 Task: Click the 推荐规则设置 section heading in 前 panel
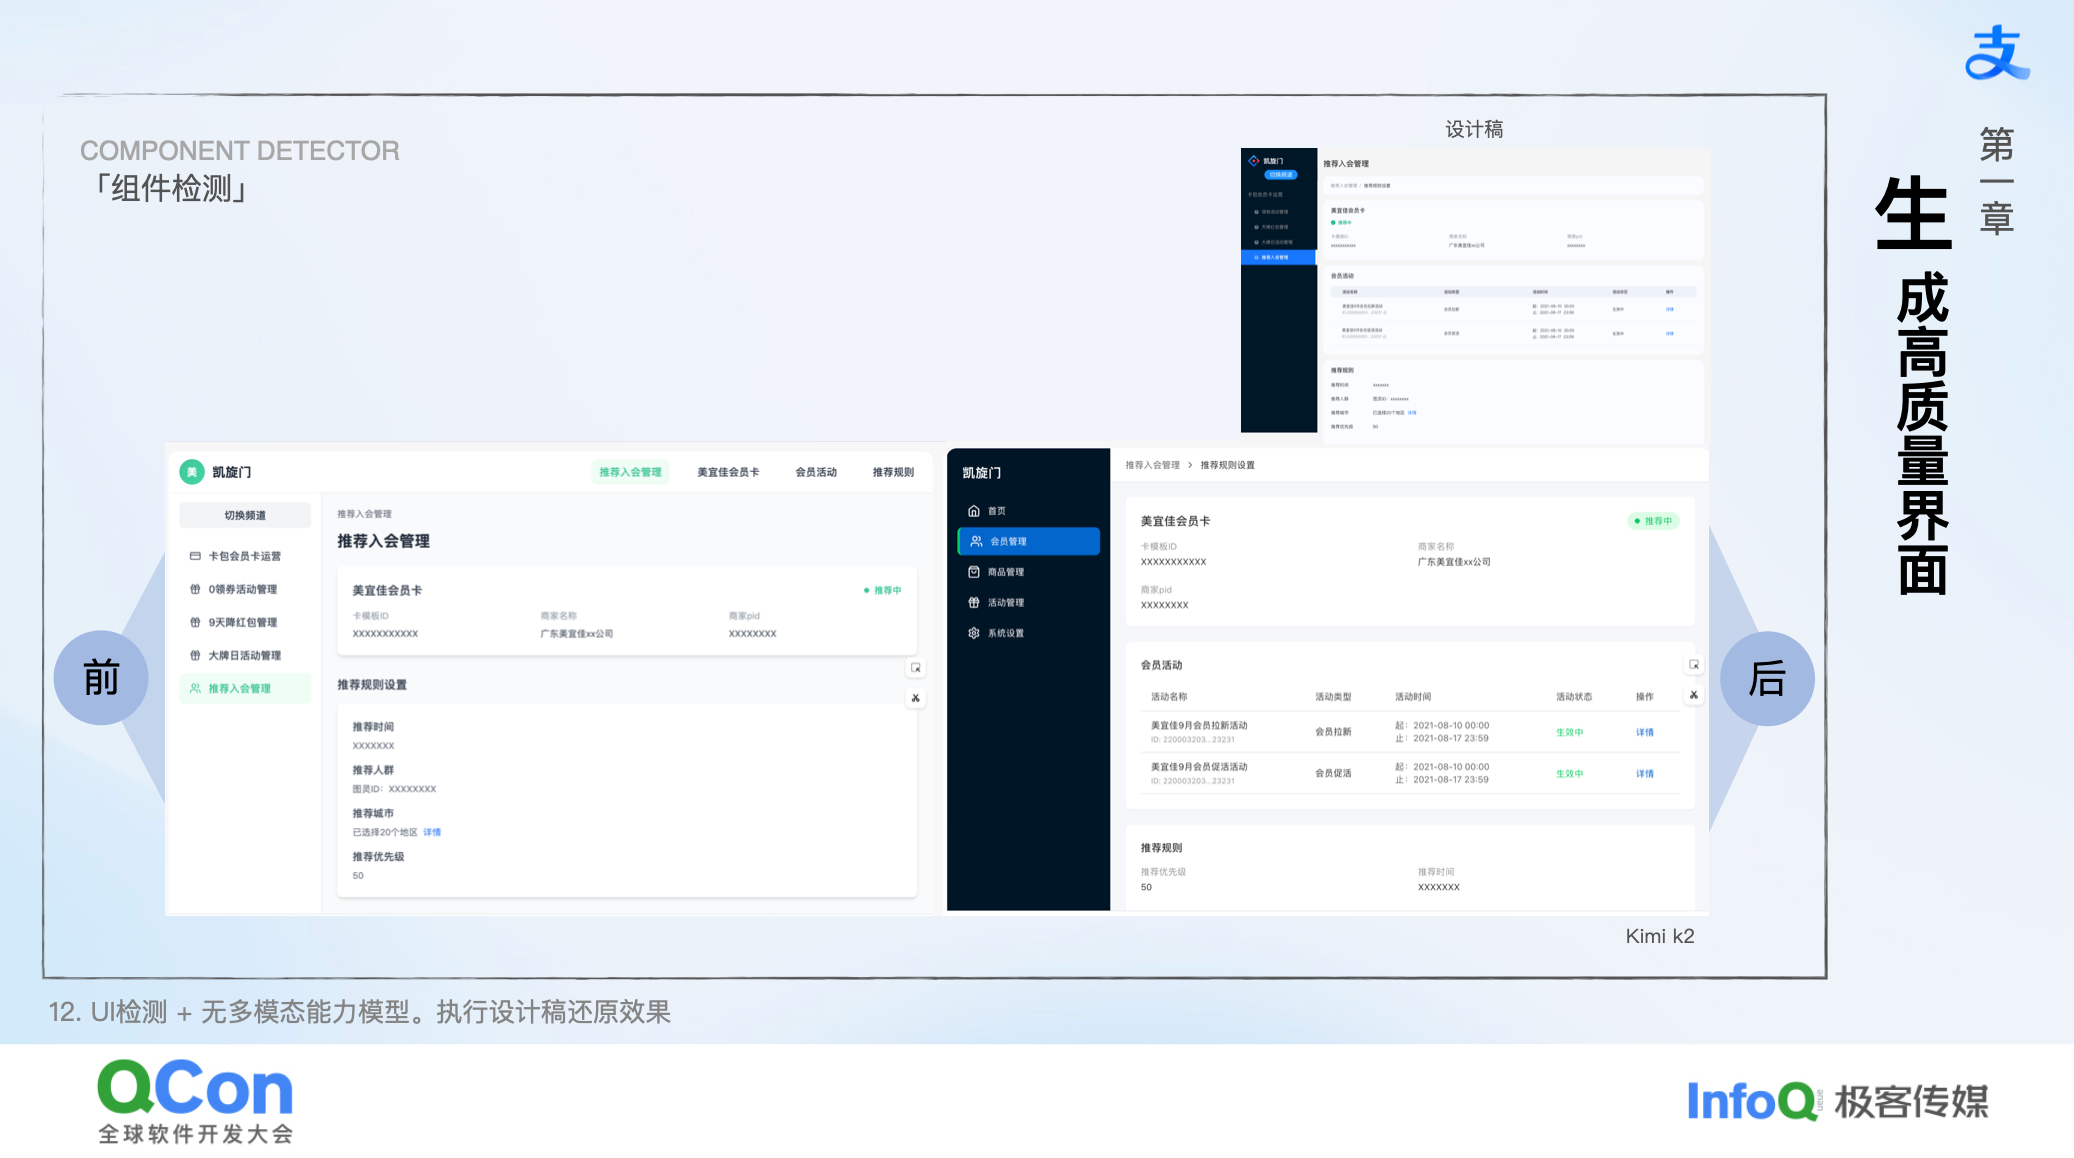372,685
